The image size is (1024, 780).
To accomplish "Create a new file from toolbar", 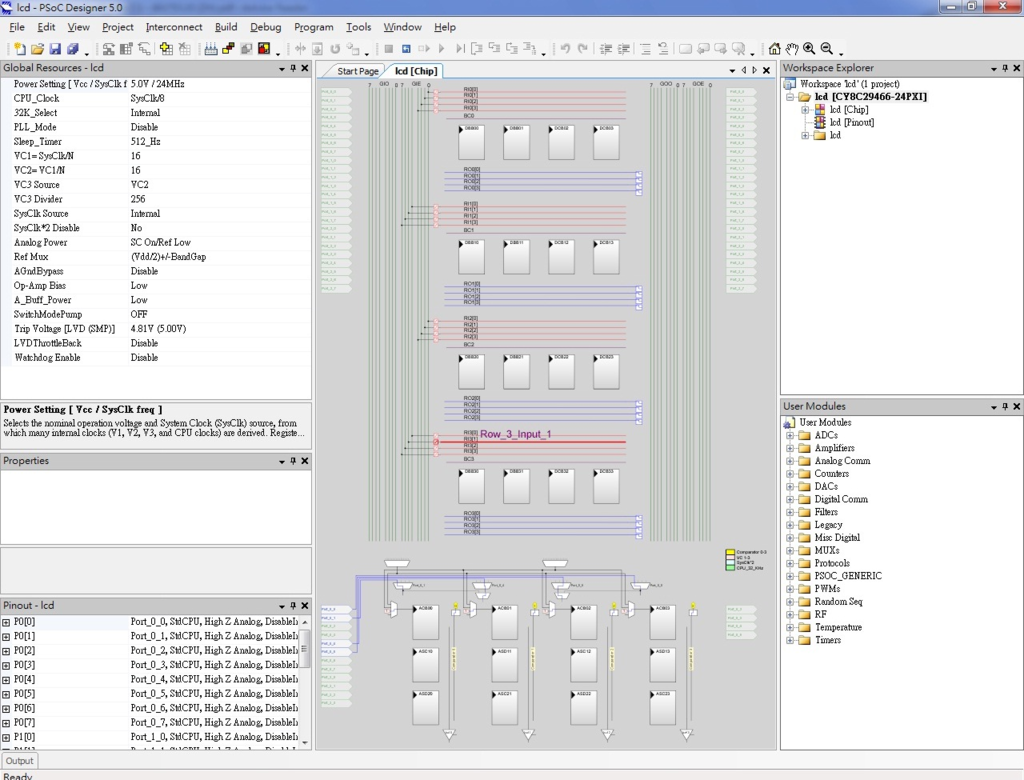I will coord(19,48).
